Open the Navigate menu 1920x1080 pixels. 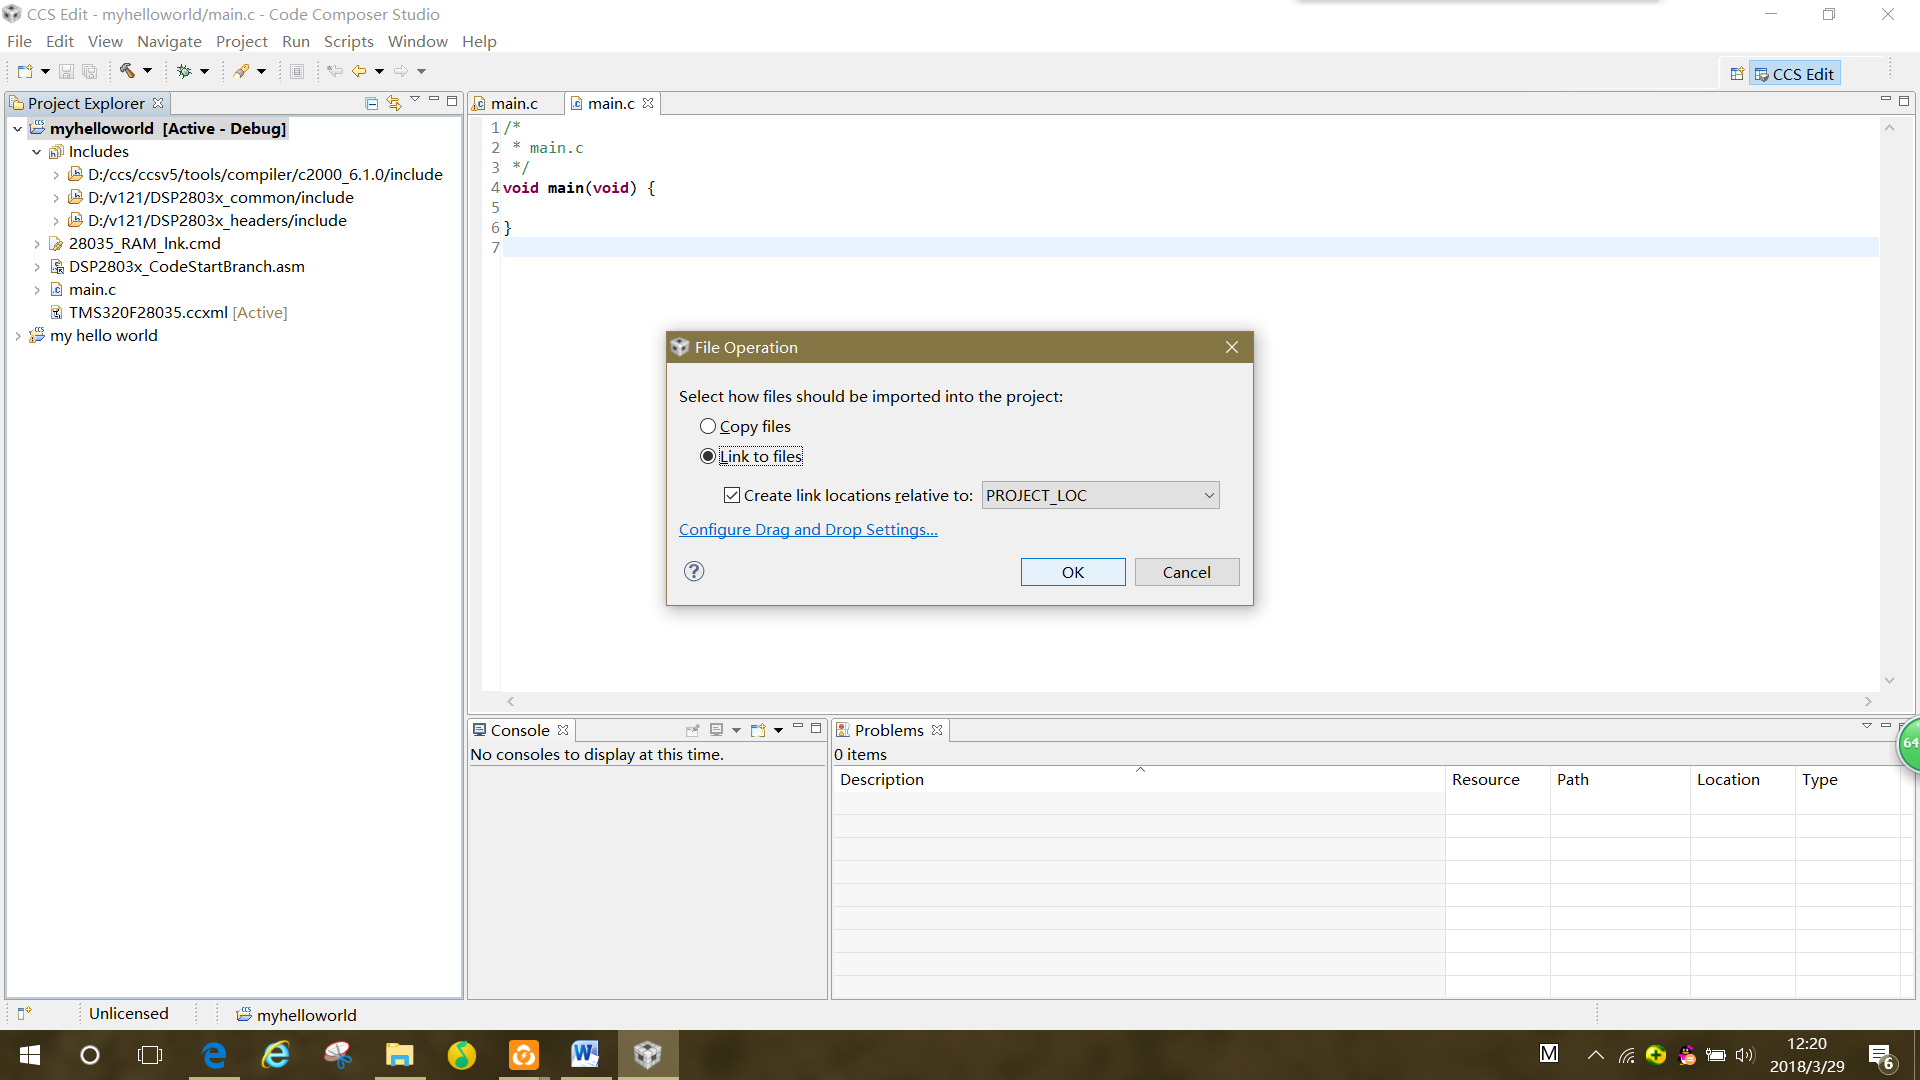point(169,41)
